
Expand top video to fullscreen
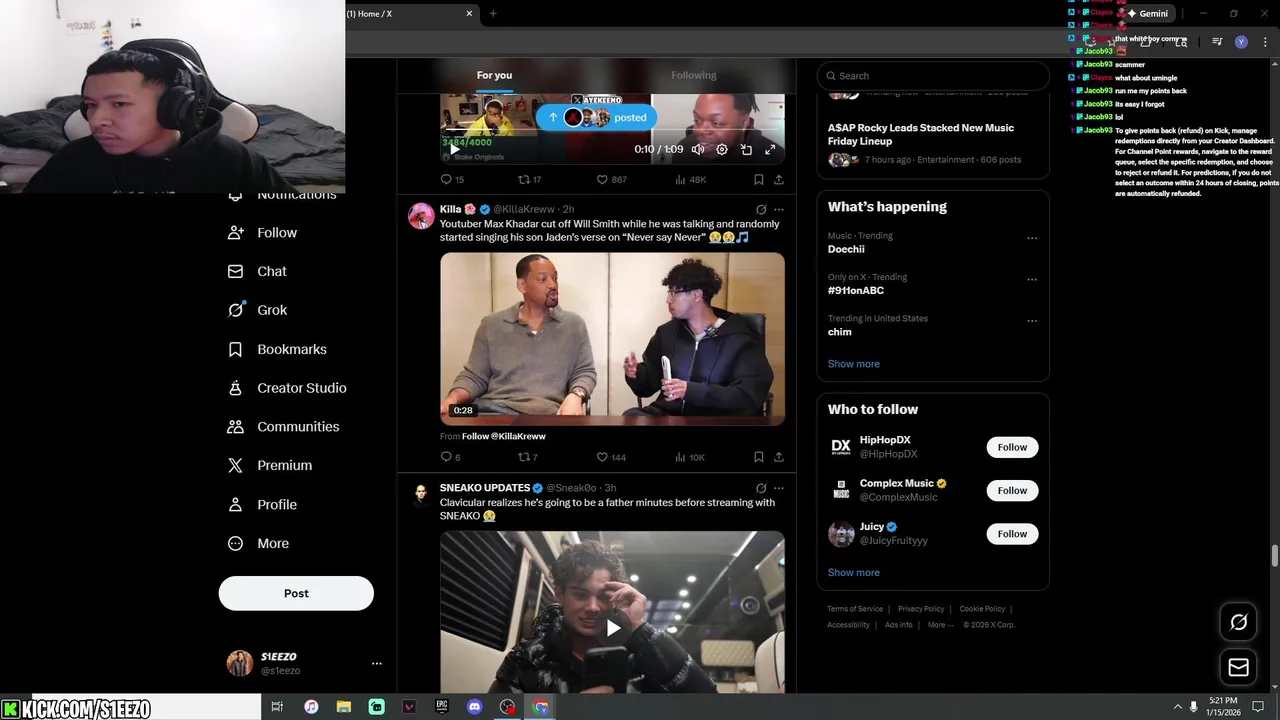(x=770, y=149)
